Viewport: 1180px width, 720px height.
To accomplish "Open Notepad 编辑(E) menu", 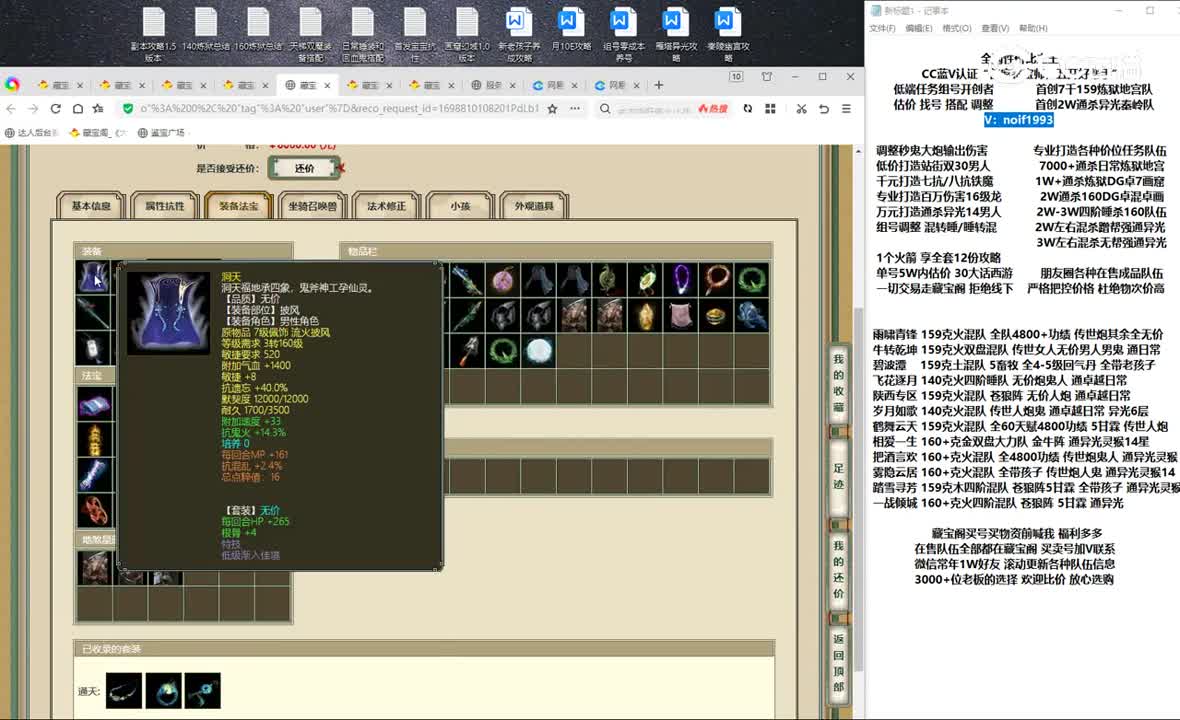I will 918,29.
